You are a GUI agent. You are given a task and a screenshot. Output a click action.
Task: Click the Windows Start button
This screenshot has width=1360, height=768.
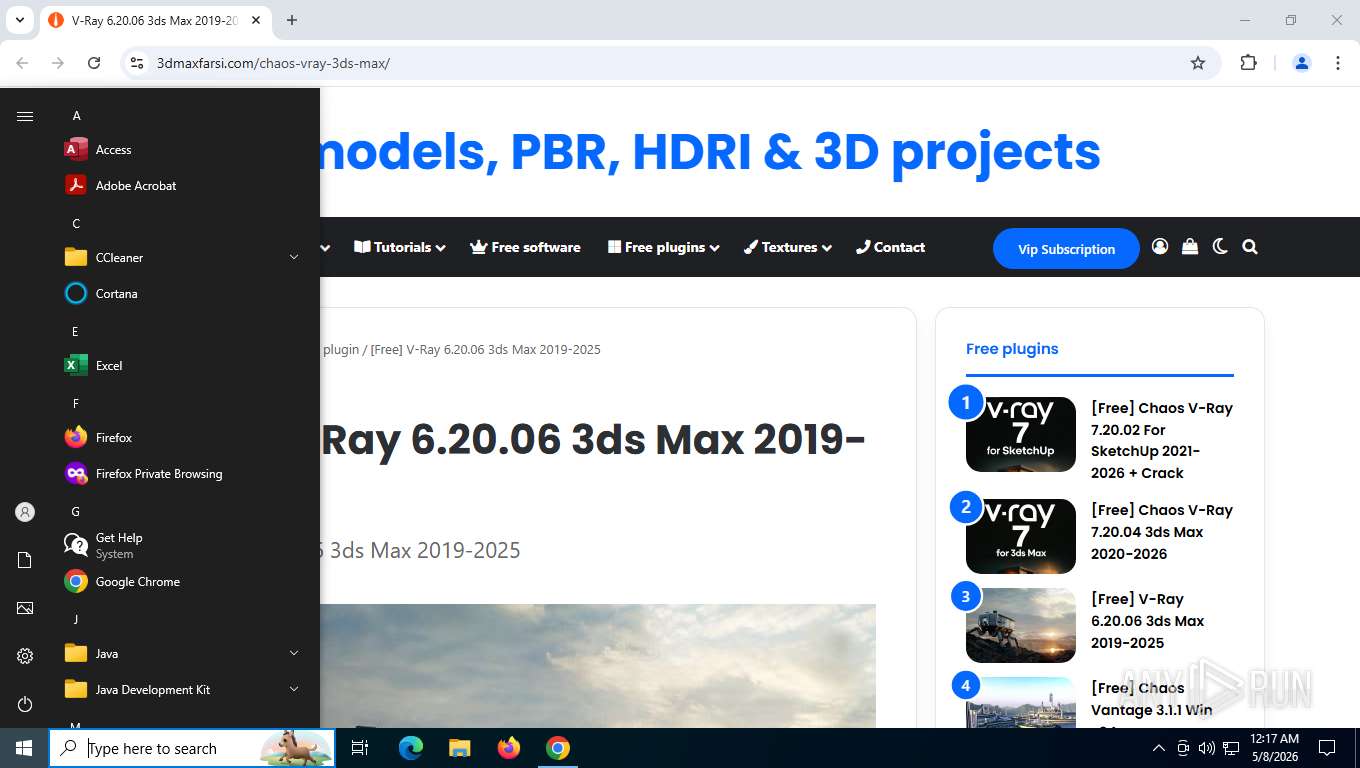24,748
